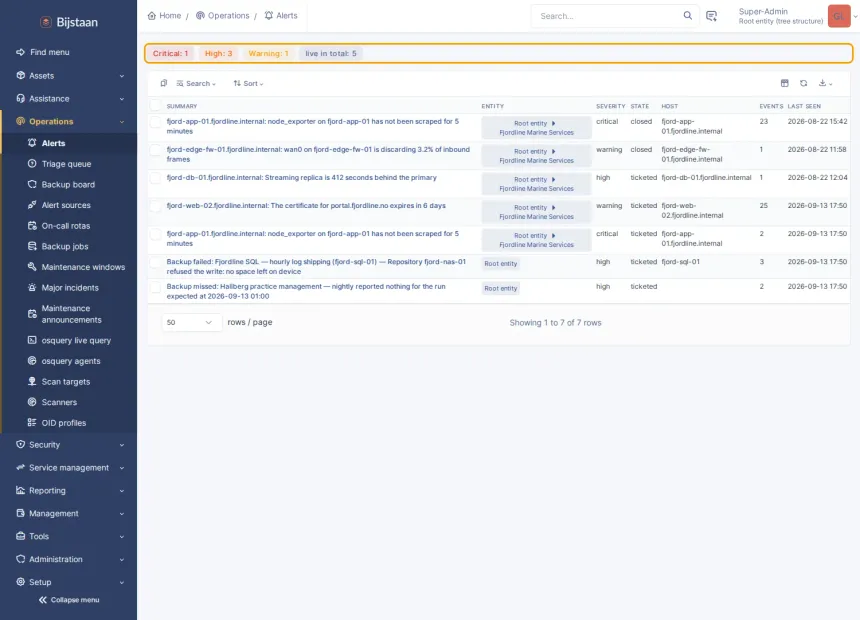860x620 pixels.
Task: Open the export download menu
Action: pos(825,83)
